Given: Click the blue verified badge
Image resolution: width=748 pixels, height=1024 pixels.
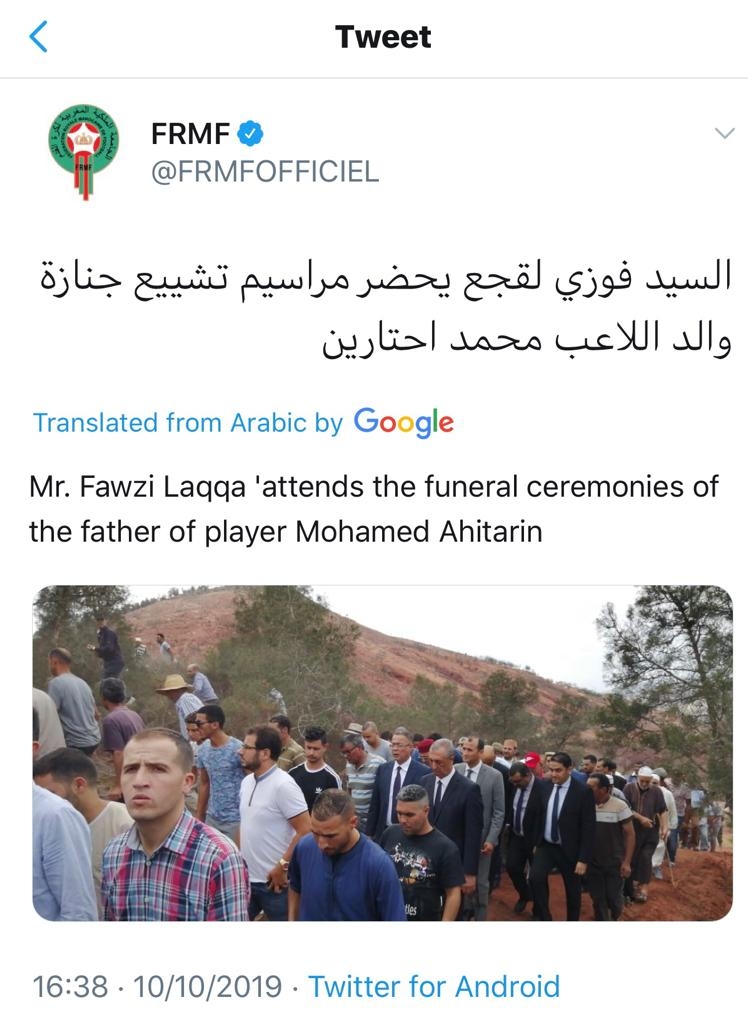Looking at the screenshot, I should coord(250,134).
